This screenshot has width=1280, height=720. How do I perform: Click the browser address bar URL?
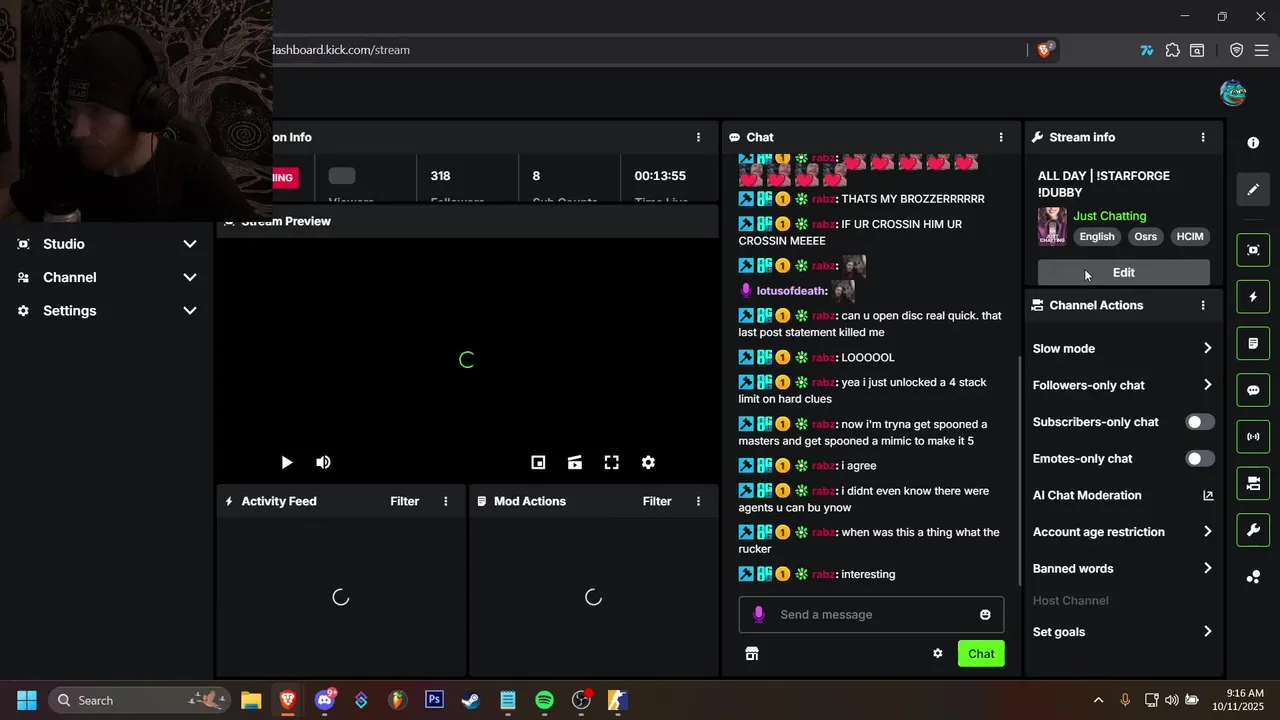(x=341, y=50)
